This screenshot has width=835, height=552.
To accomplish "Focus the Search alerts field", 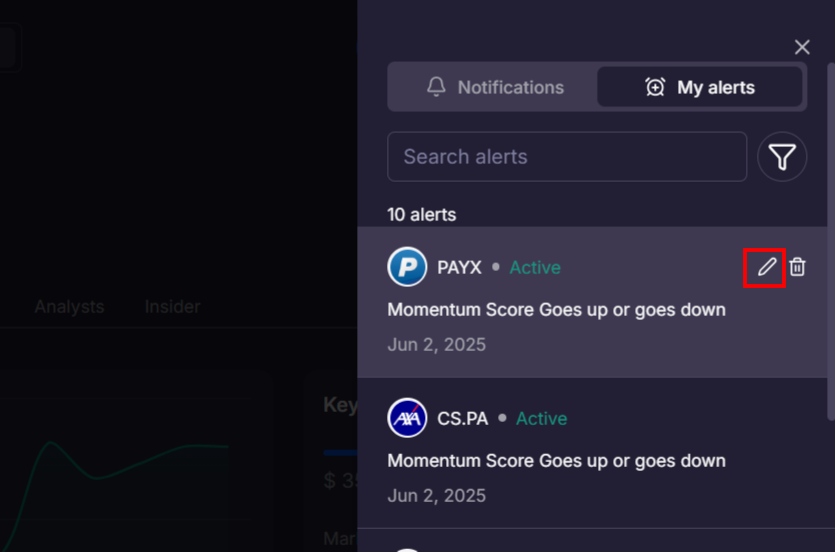I will [566, 157].
